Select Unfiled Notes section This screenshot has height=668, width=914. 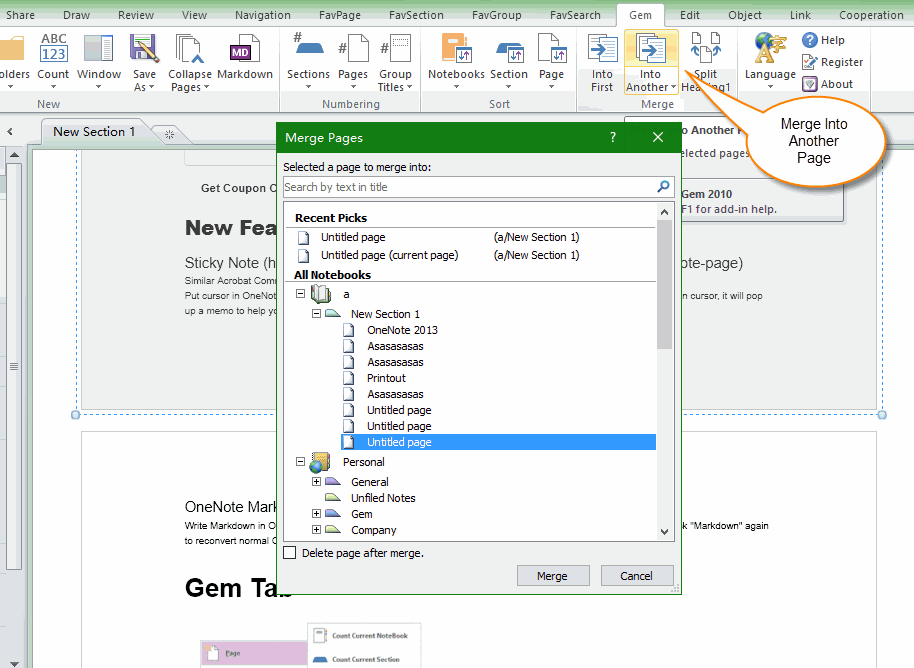[383, 498]
